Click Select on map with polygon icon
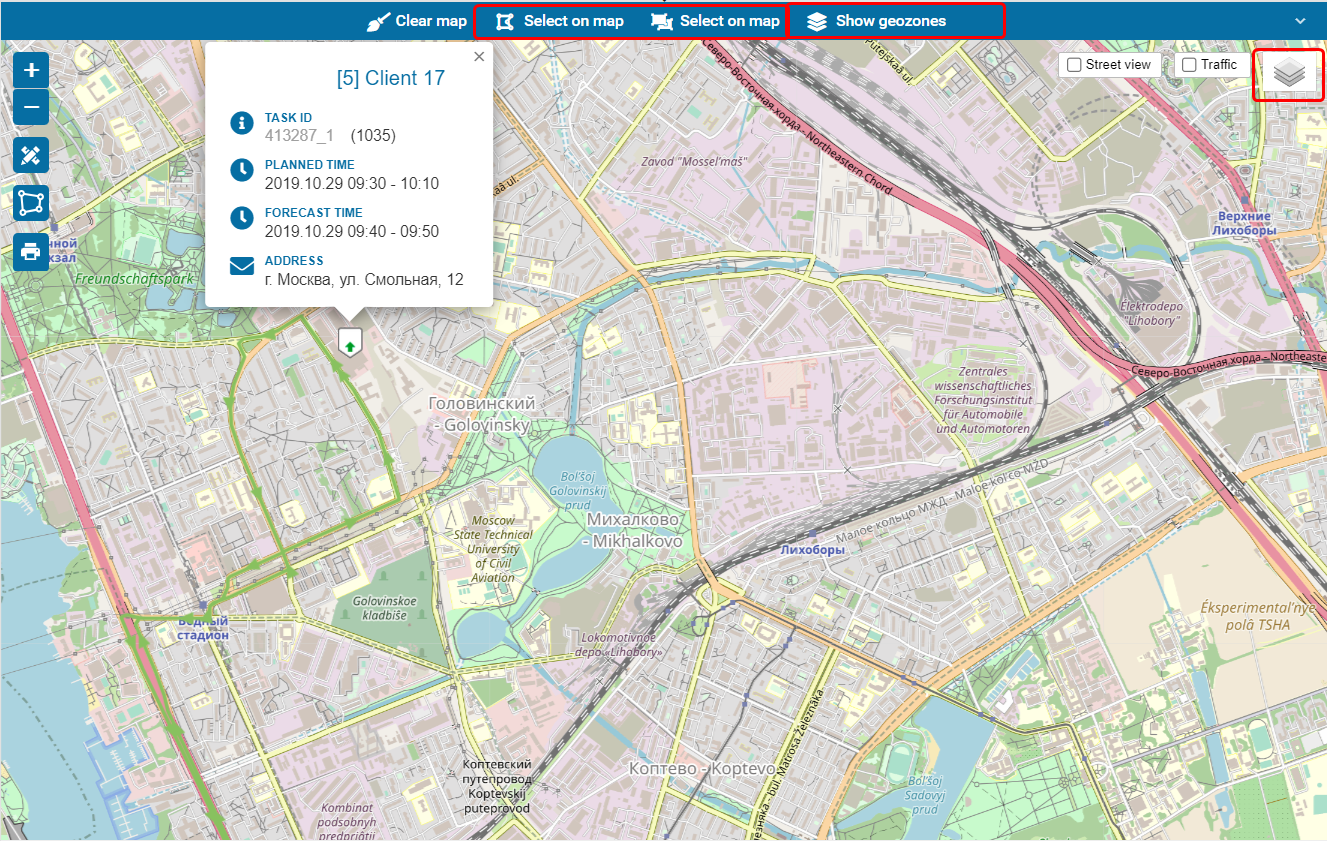Image resolution: width=1327 pixels, height=841 pixels. pos(560,21)
